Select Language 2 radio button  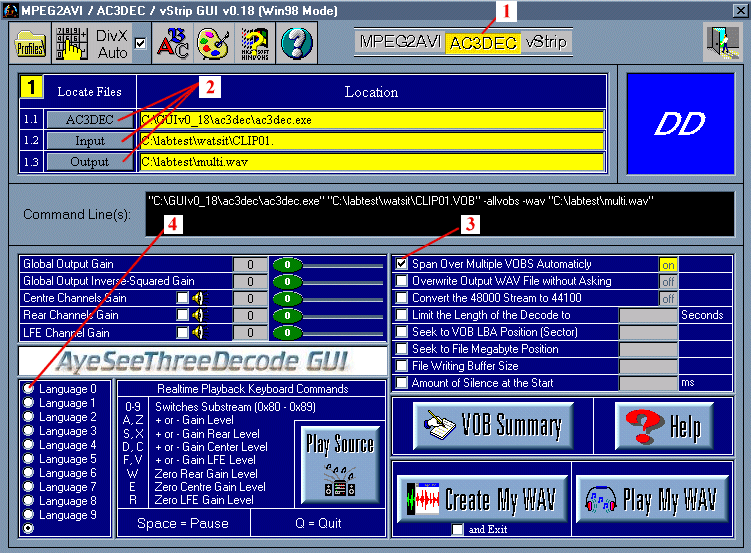tap(28, 417)
